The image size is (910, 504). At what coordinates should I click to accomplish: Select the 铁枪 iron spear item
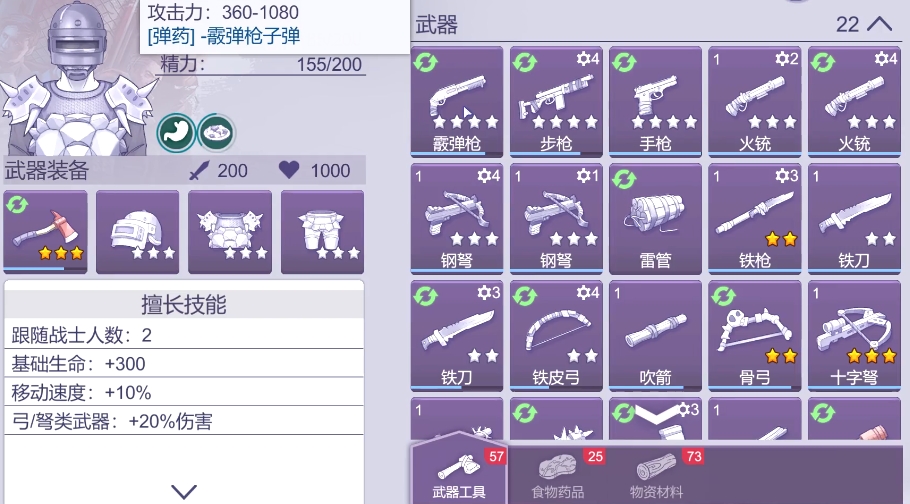coord(754,219)
